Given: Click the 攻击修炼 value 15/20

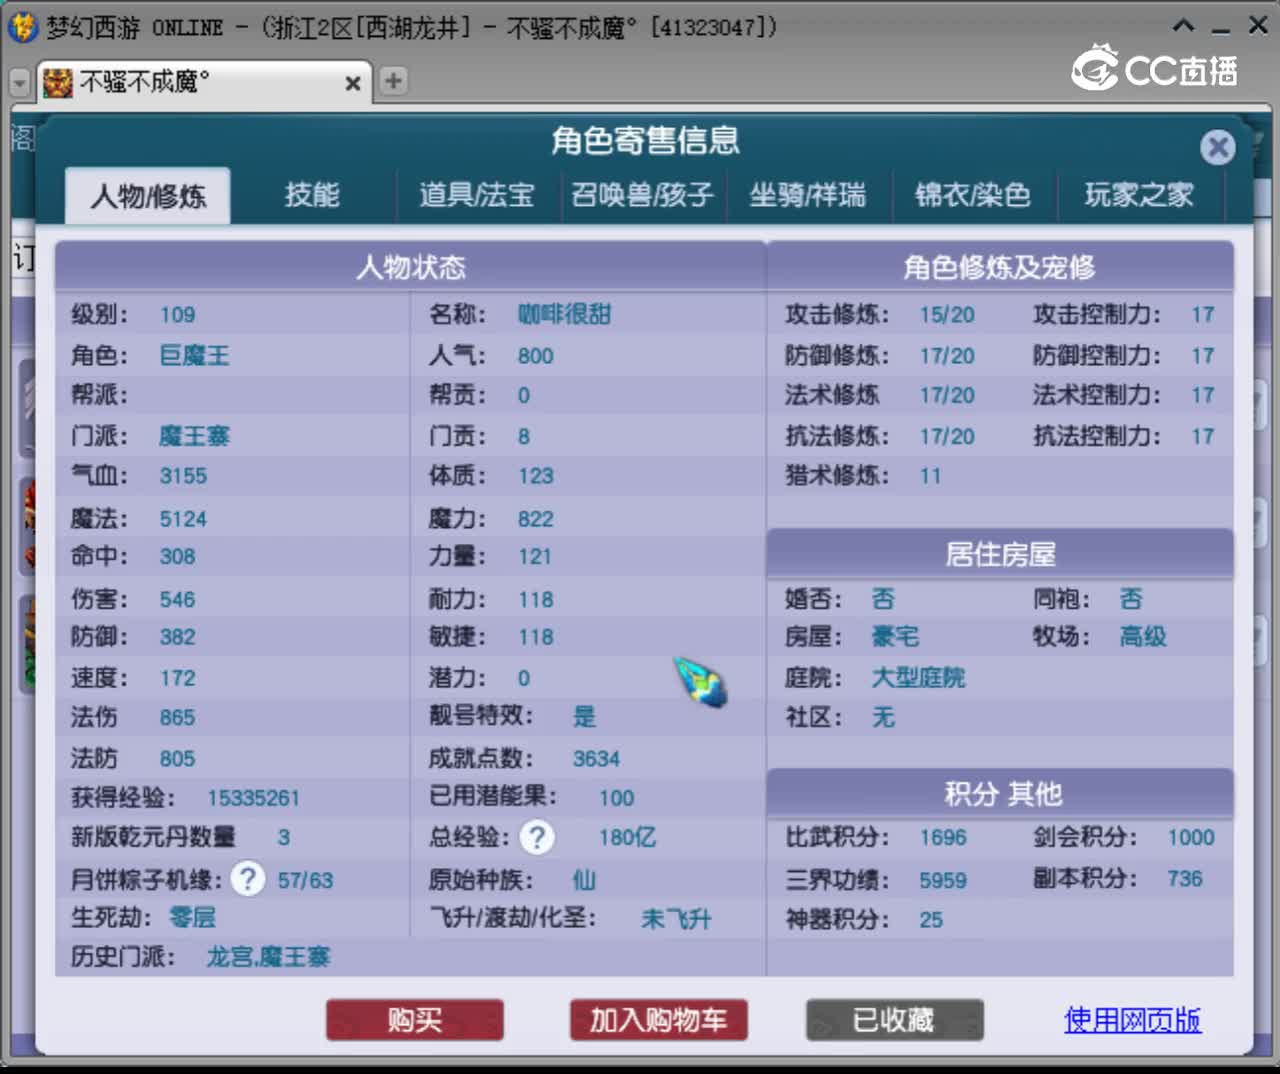Looking at the screenshot, I should tap(947, 315).
